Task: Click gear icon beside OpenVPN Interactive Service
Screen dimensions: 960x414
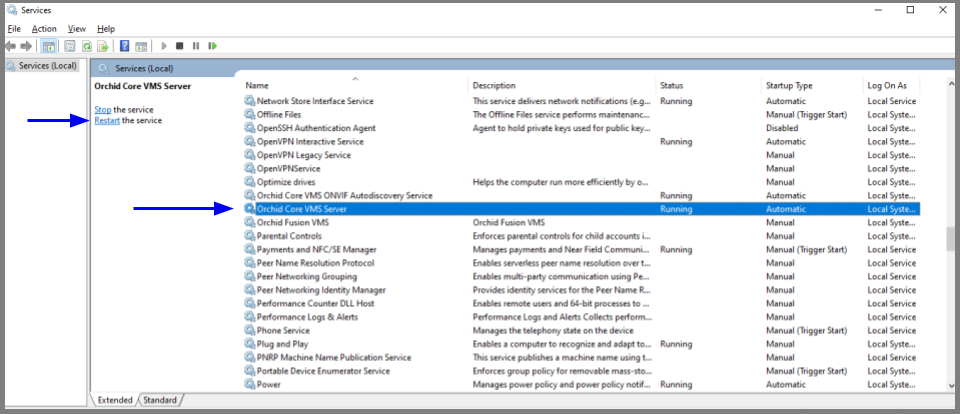Action: click(249, 141)
